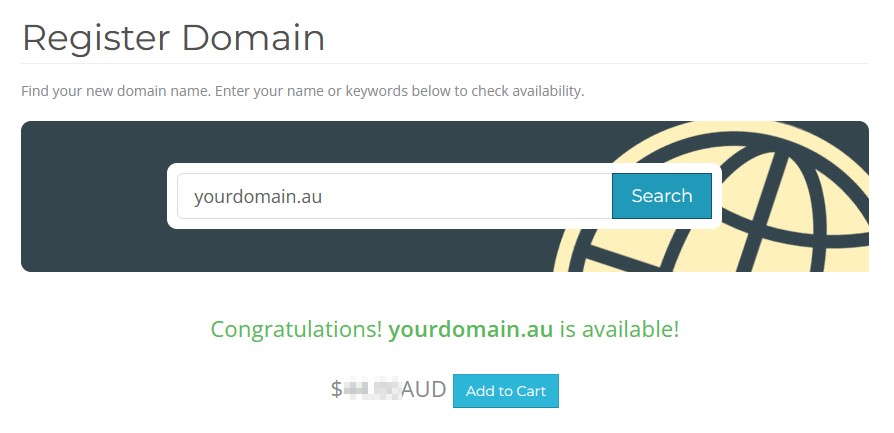
Task: Click the white search container's border
Action: [444, 168]
